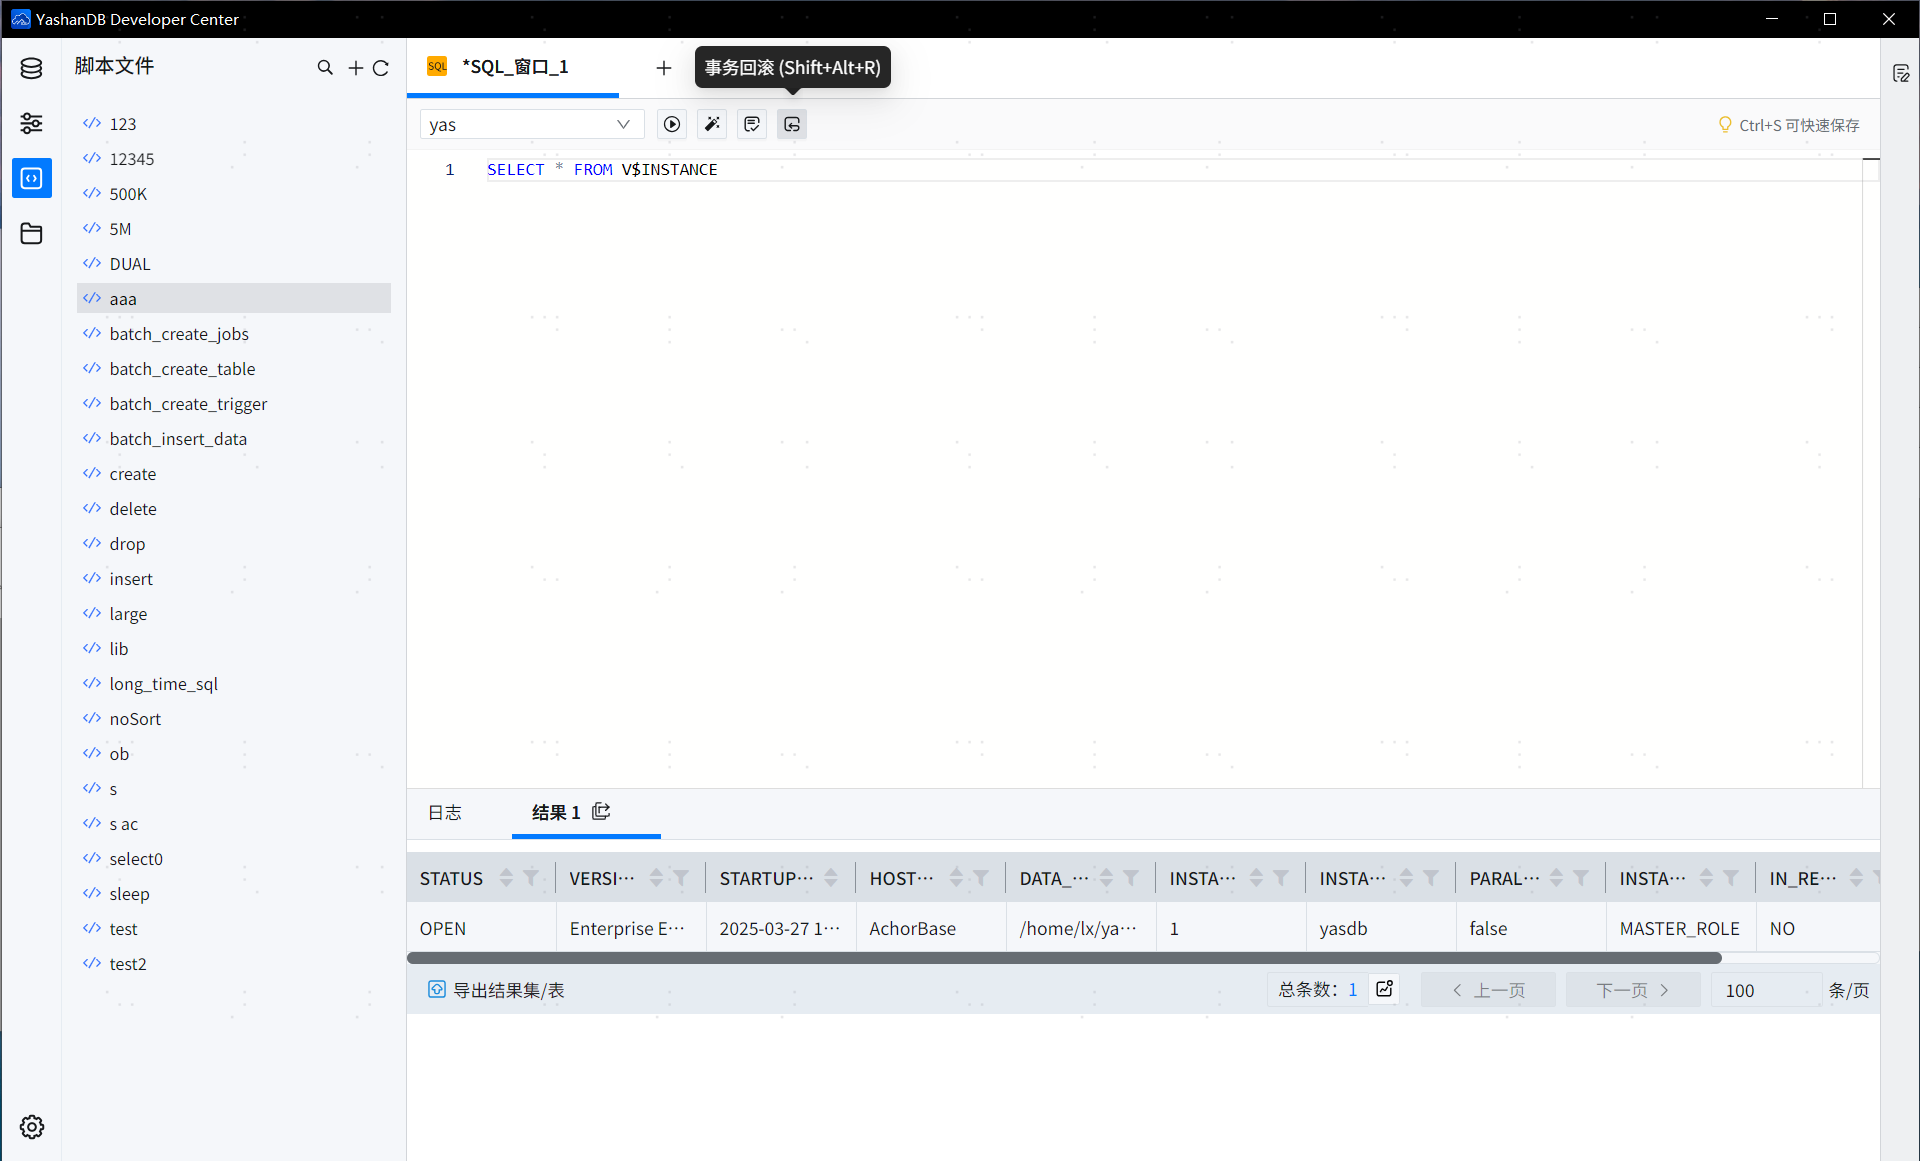Click the transaction commit icon

752,124
